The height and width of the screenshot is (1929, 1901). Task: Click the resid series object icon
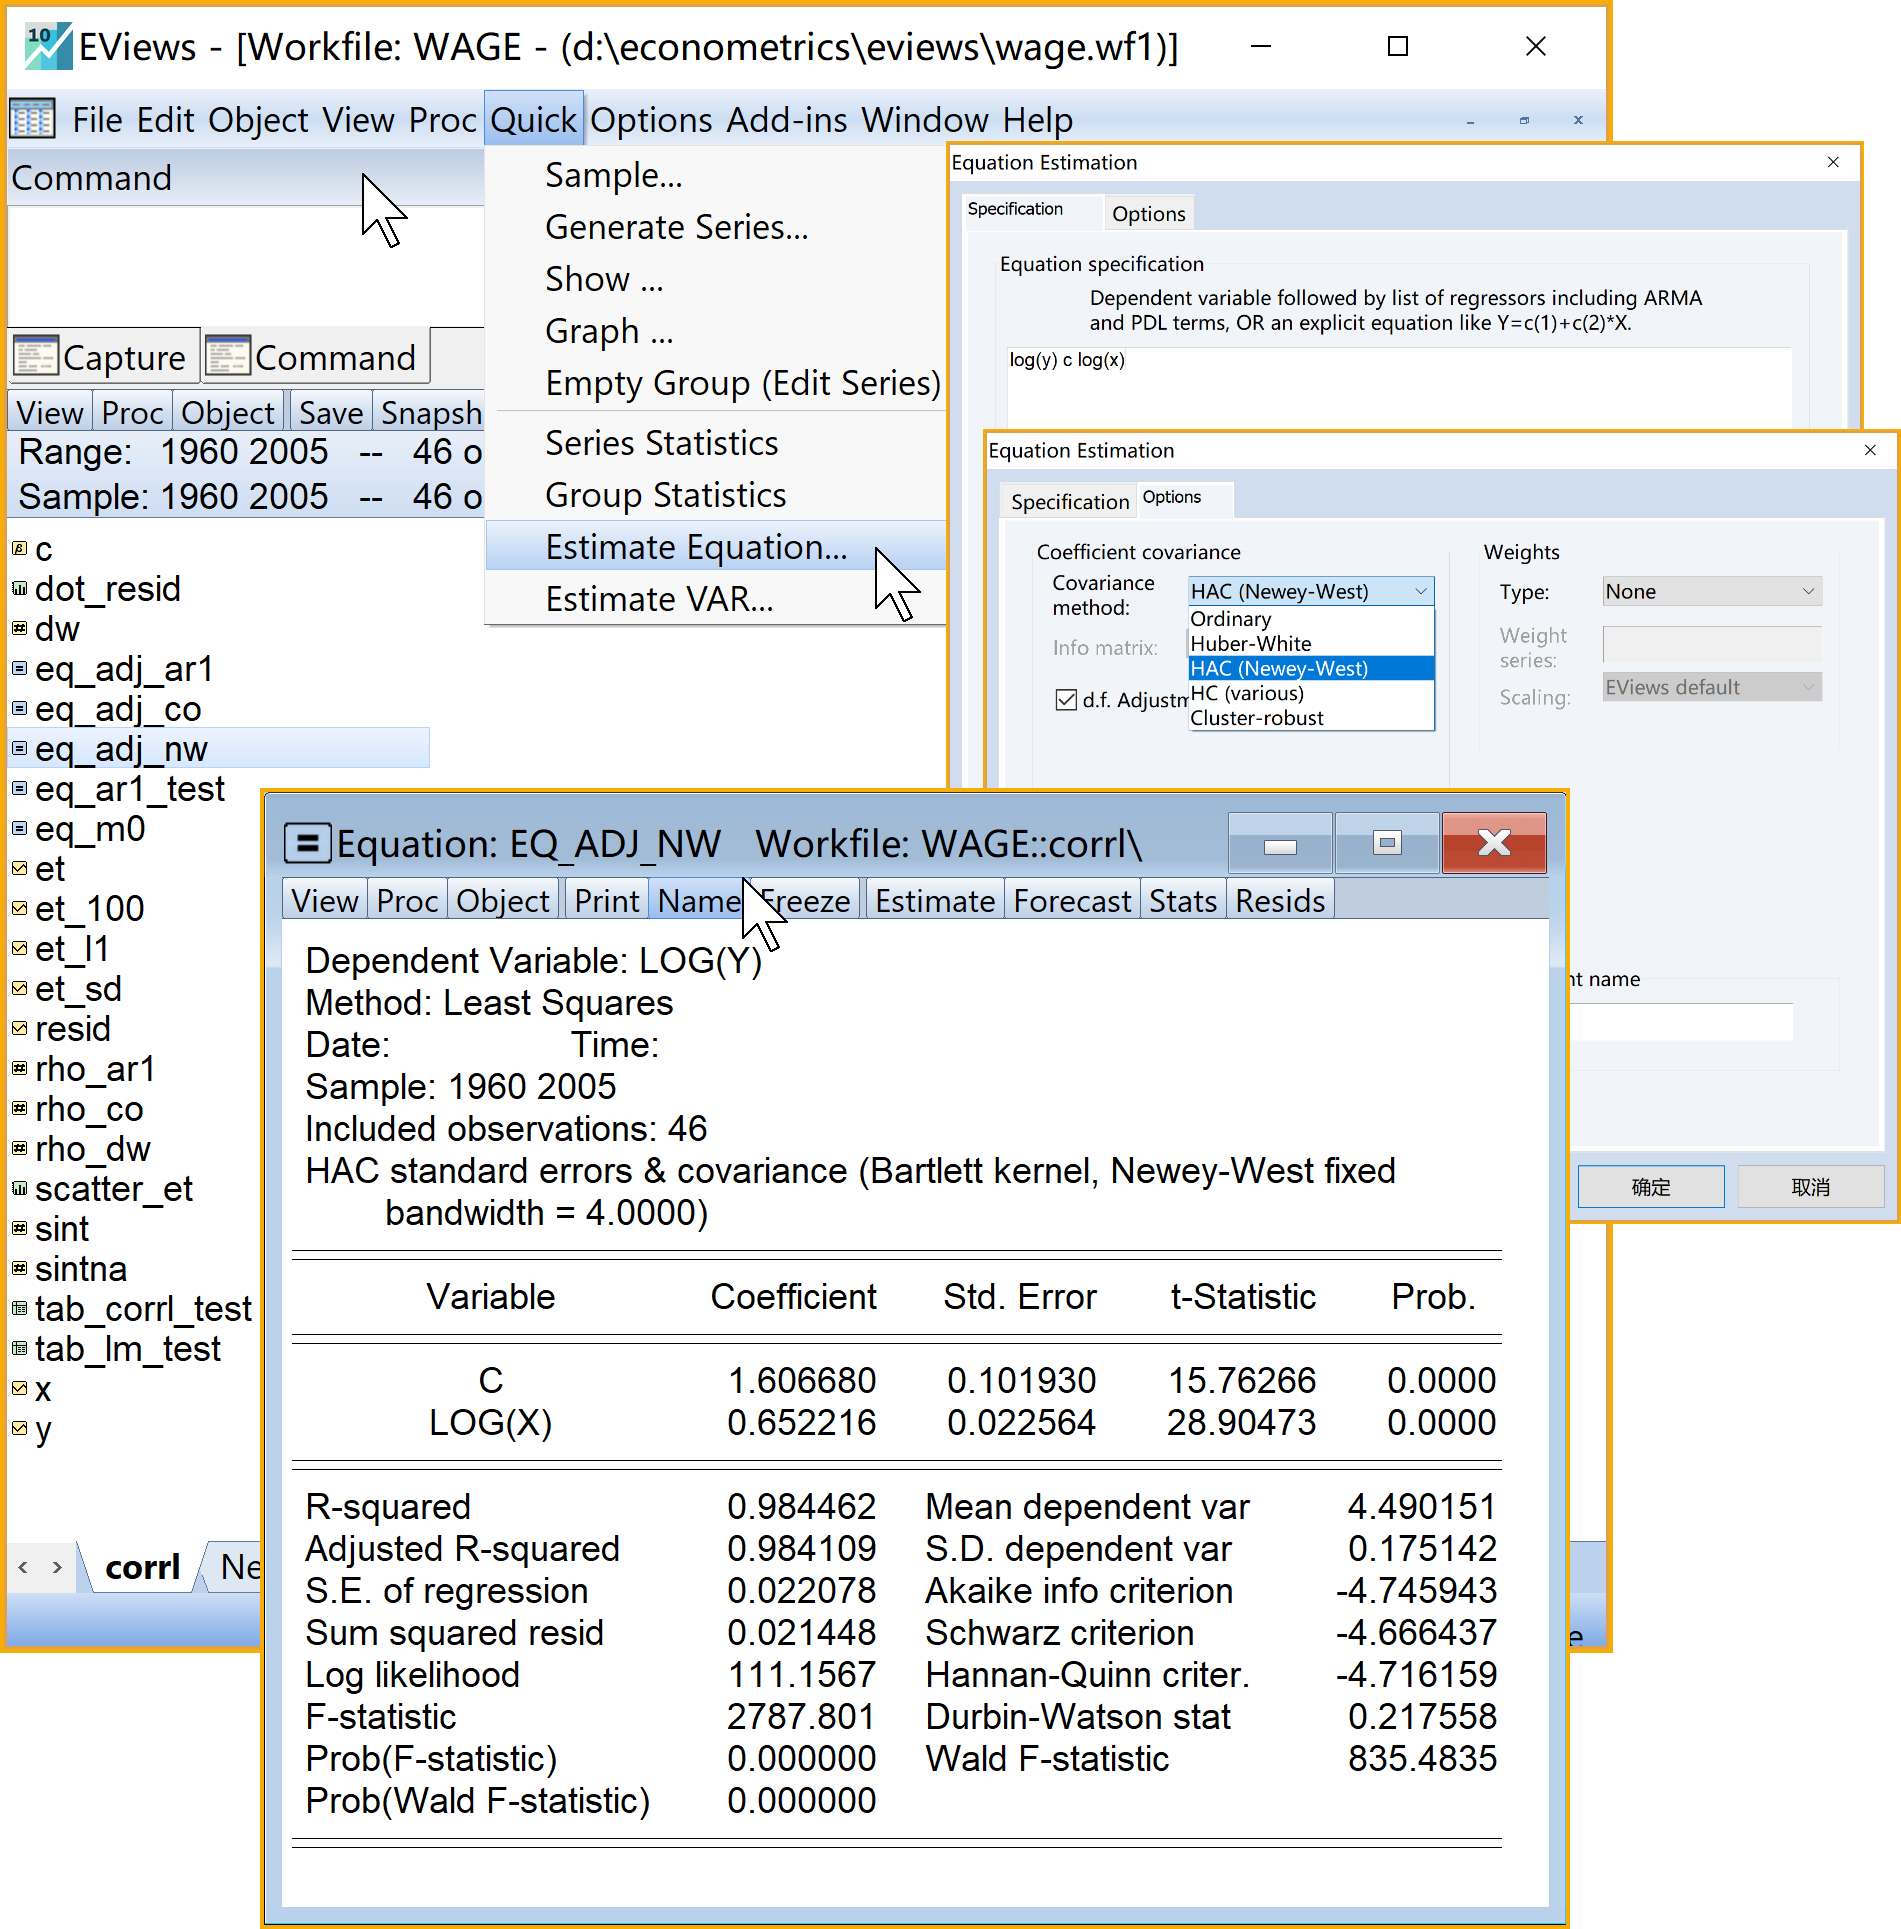(x=19, y=1028)
